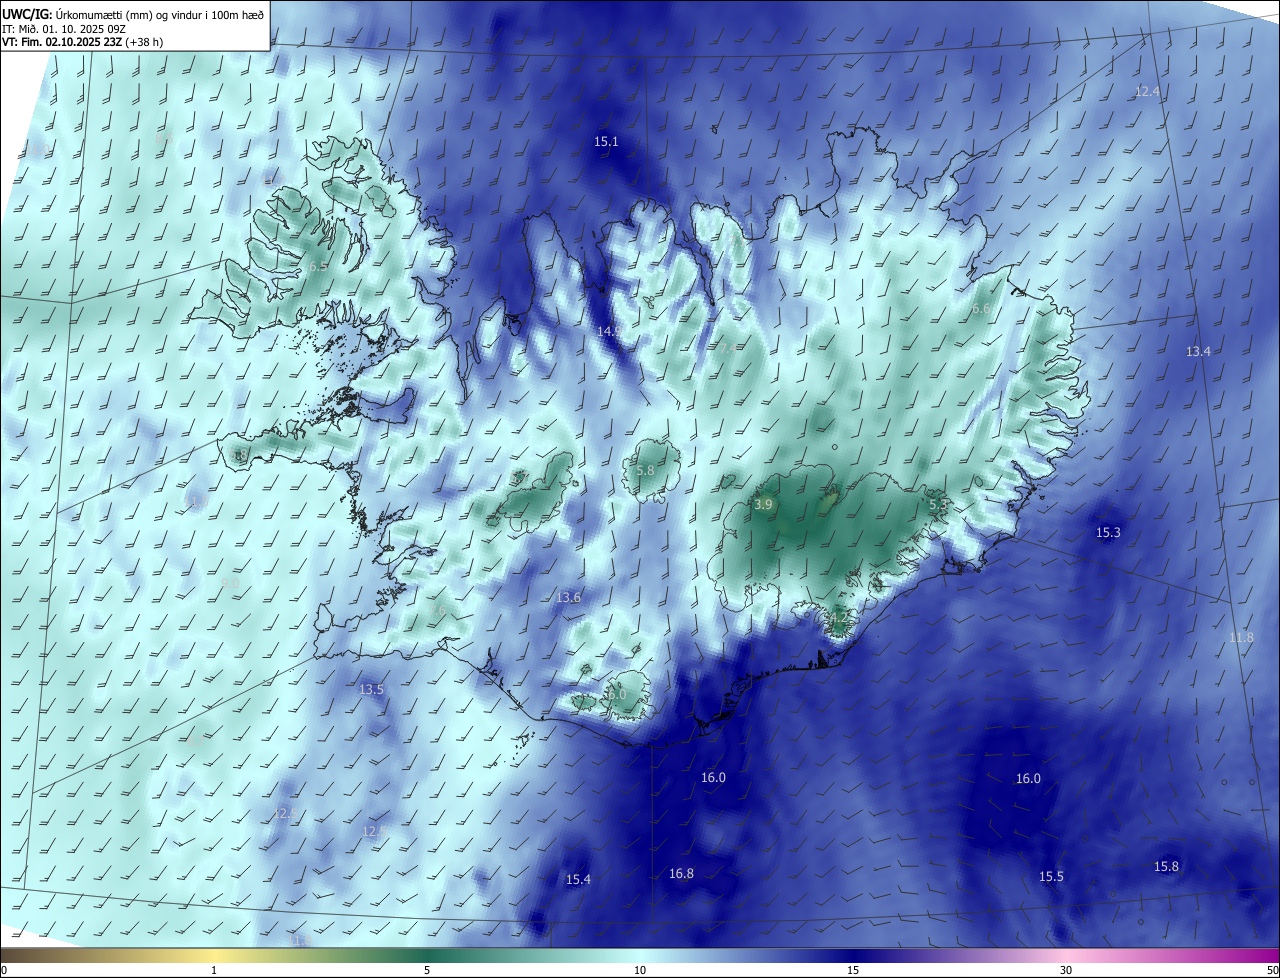Image resolution: width=1280 pixels, height=978 pixels.
Task: Click the '10' tick on the color scale
Action: (x=640, y=970)
